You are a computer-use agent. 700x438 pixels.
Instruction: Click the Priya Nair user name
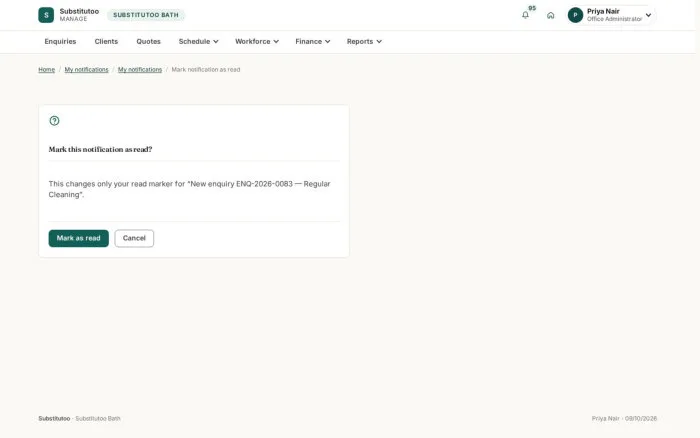coord(603,11)
